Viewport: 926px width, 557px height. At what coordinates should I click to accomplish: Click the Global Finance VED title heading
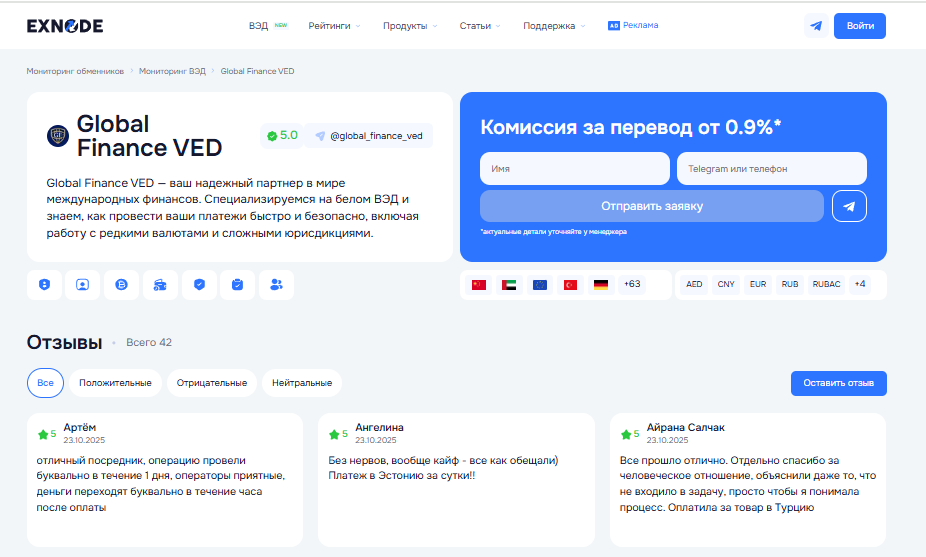[149, 136]
